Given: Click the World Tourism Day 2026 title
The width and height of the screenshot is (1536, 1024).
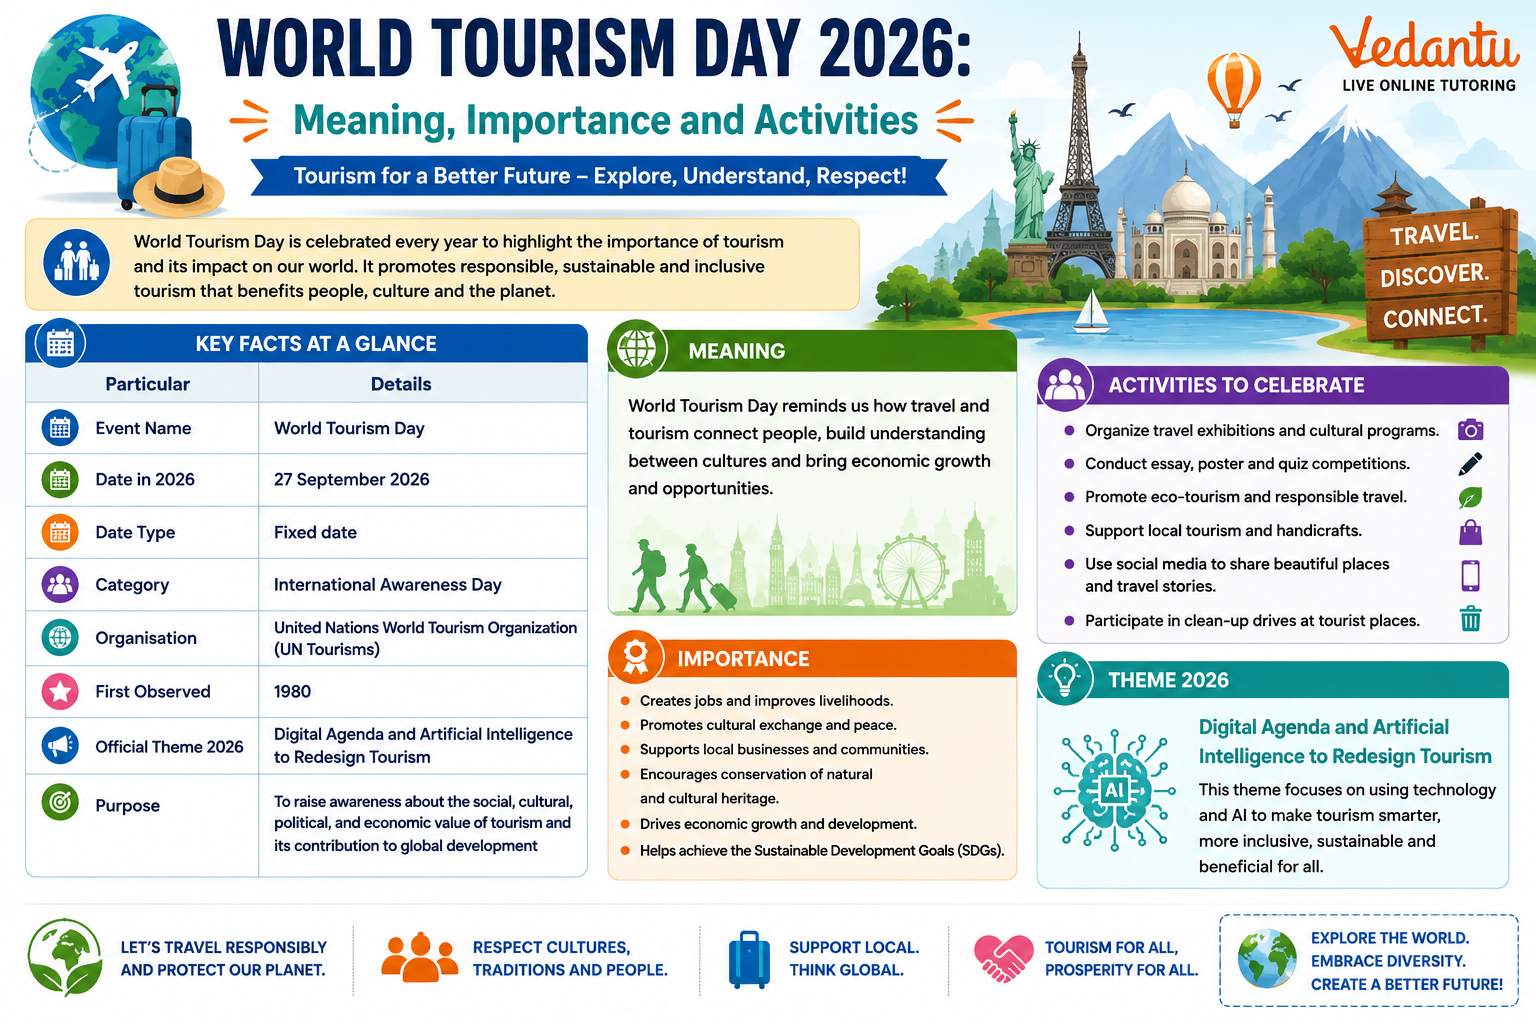Looking at the screenshot, I should tap(595, 47).
